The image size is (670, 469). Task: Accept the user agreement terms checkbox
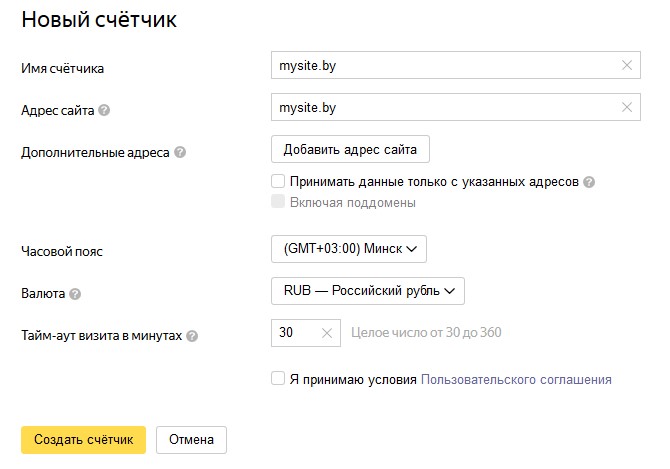click(x=278, y=379)
